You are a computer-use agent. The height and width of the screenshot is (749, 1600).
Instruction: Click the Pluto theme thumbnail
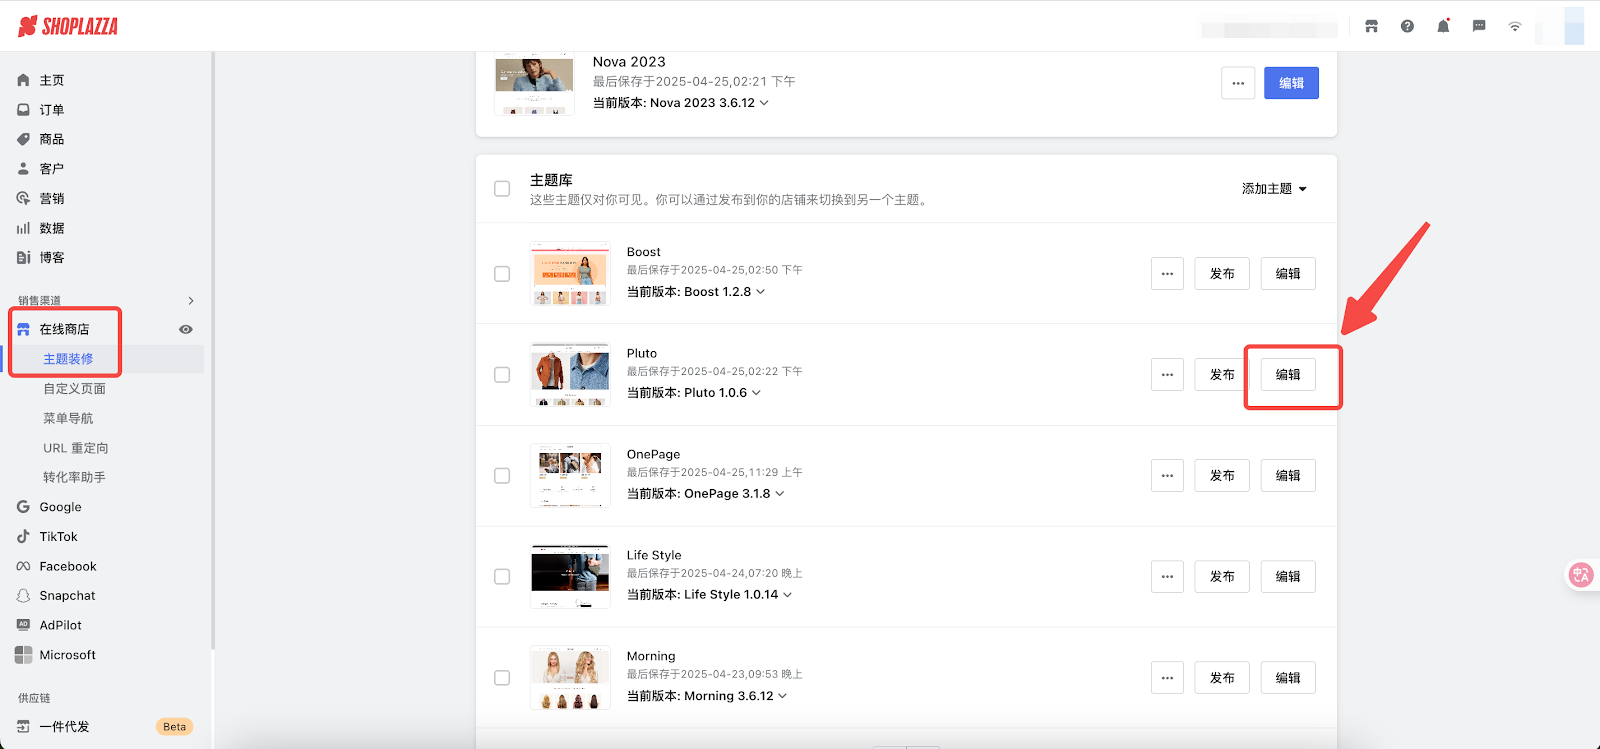570,375
